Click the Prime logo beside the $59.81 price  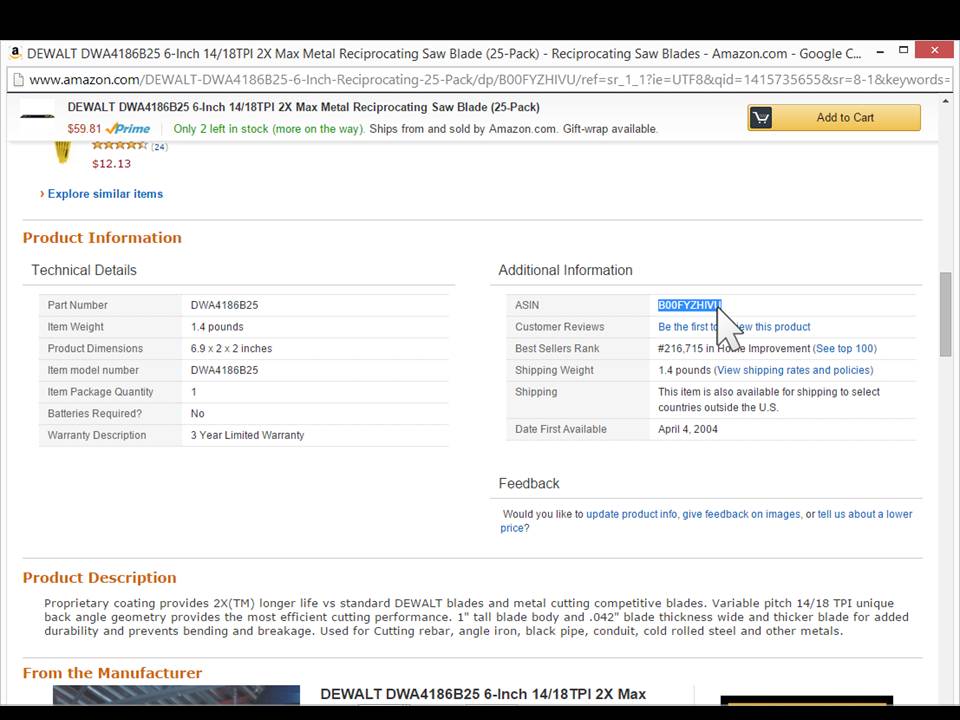pyautogui.click(x=128, y=129)
